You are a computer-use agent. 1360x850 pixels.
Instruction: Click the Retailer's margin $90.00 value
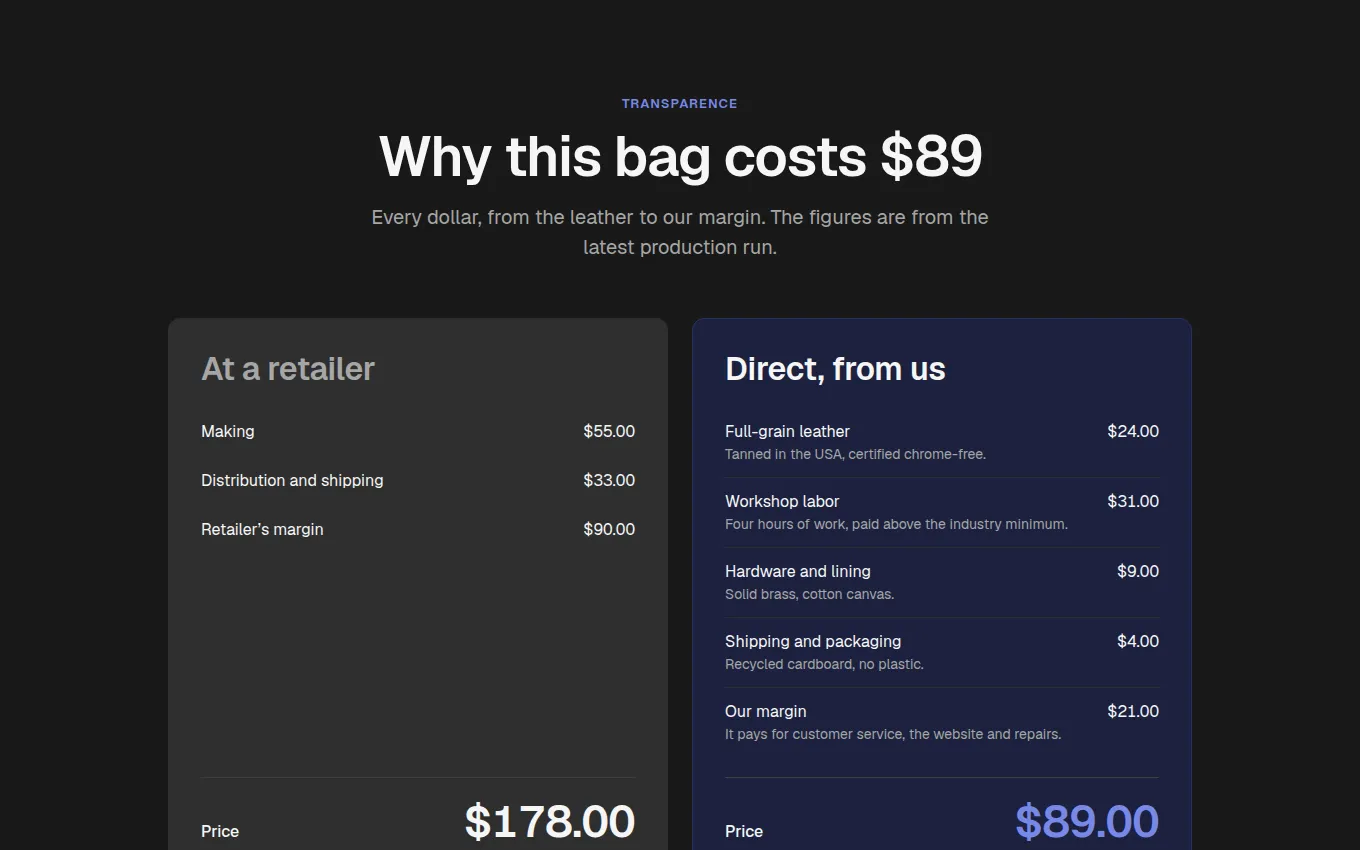pos(609,530)
